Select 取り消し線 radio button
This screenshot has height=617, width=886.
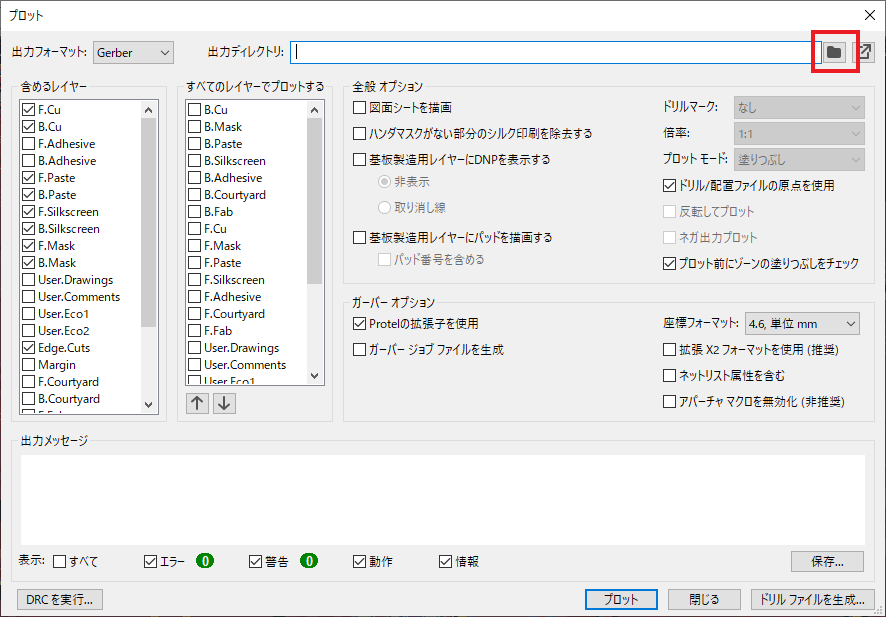point(384,207)
